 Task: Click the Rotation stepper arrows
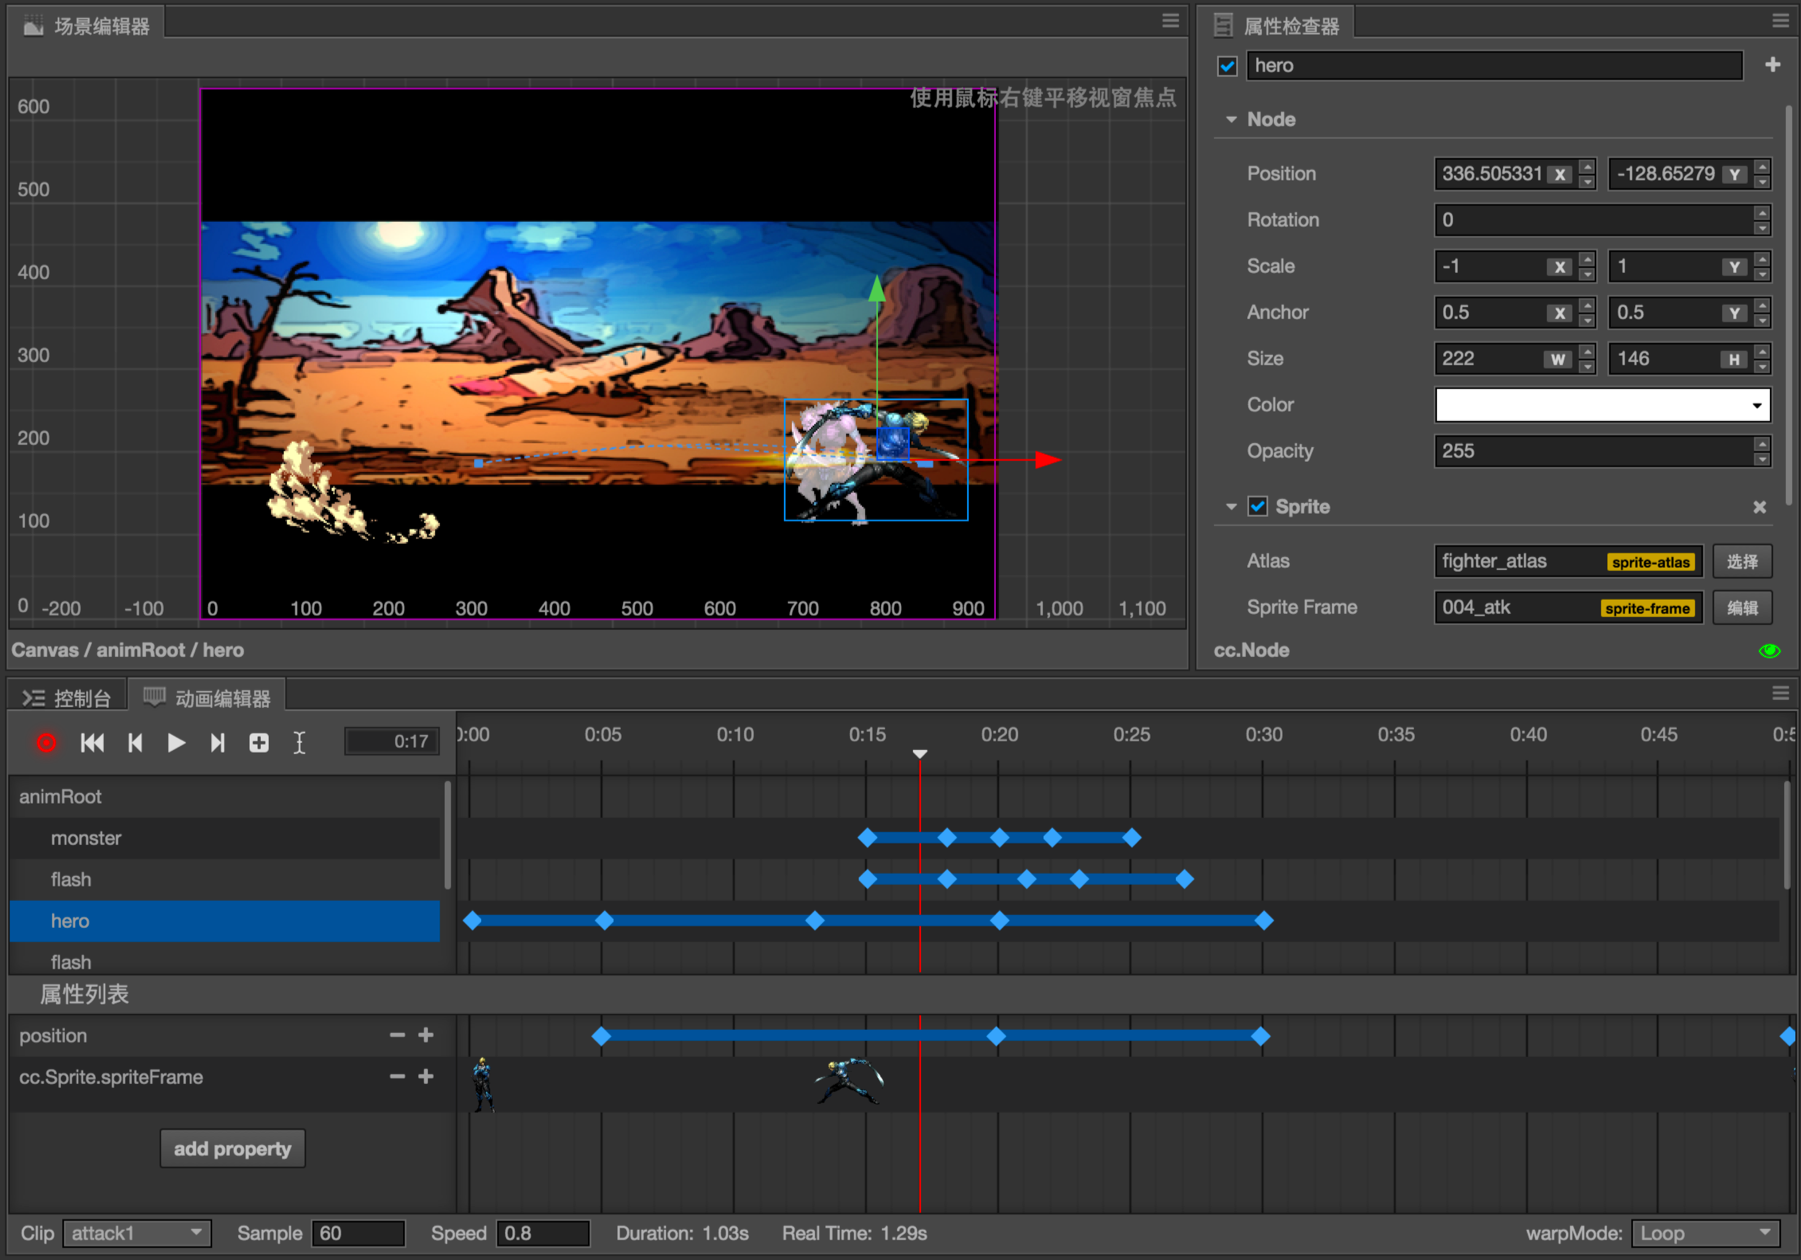[1762, 220]
